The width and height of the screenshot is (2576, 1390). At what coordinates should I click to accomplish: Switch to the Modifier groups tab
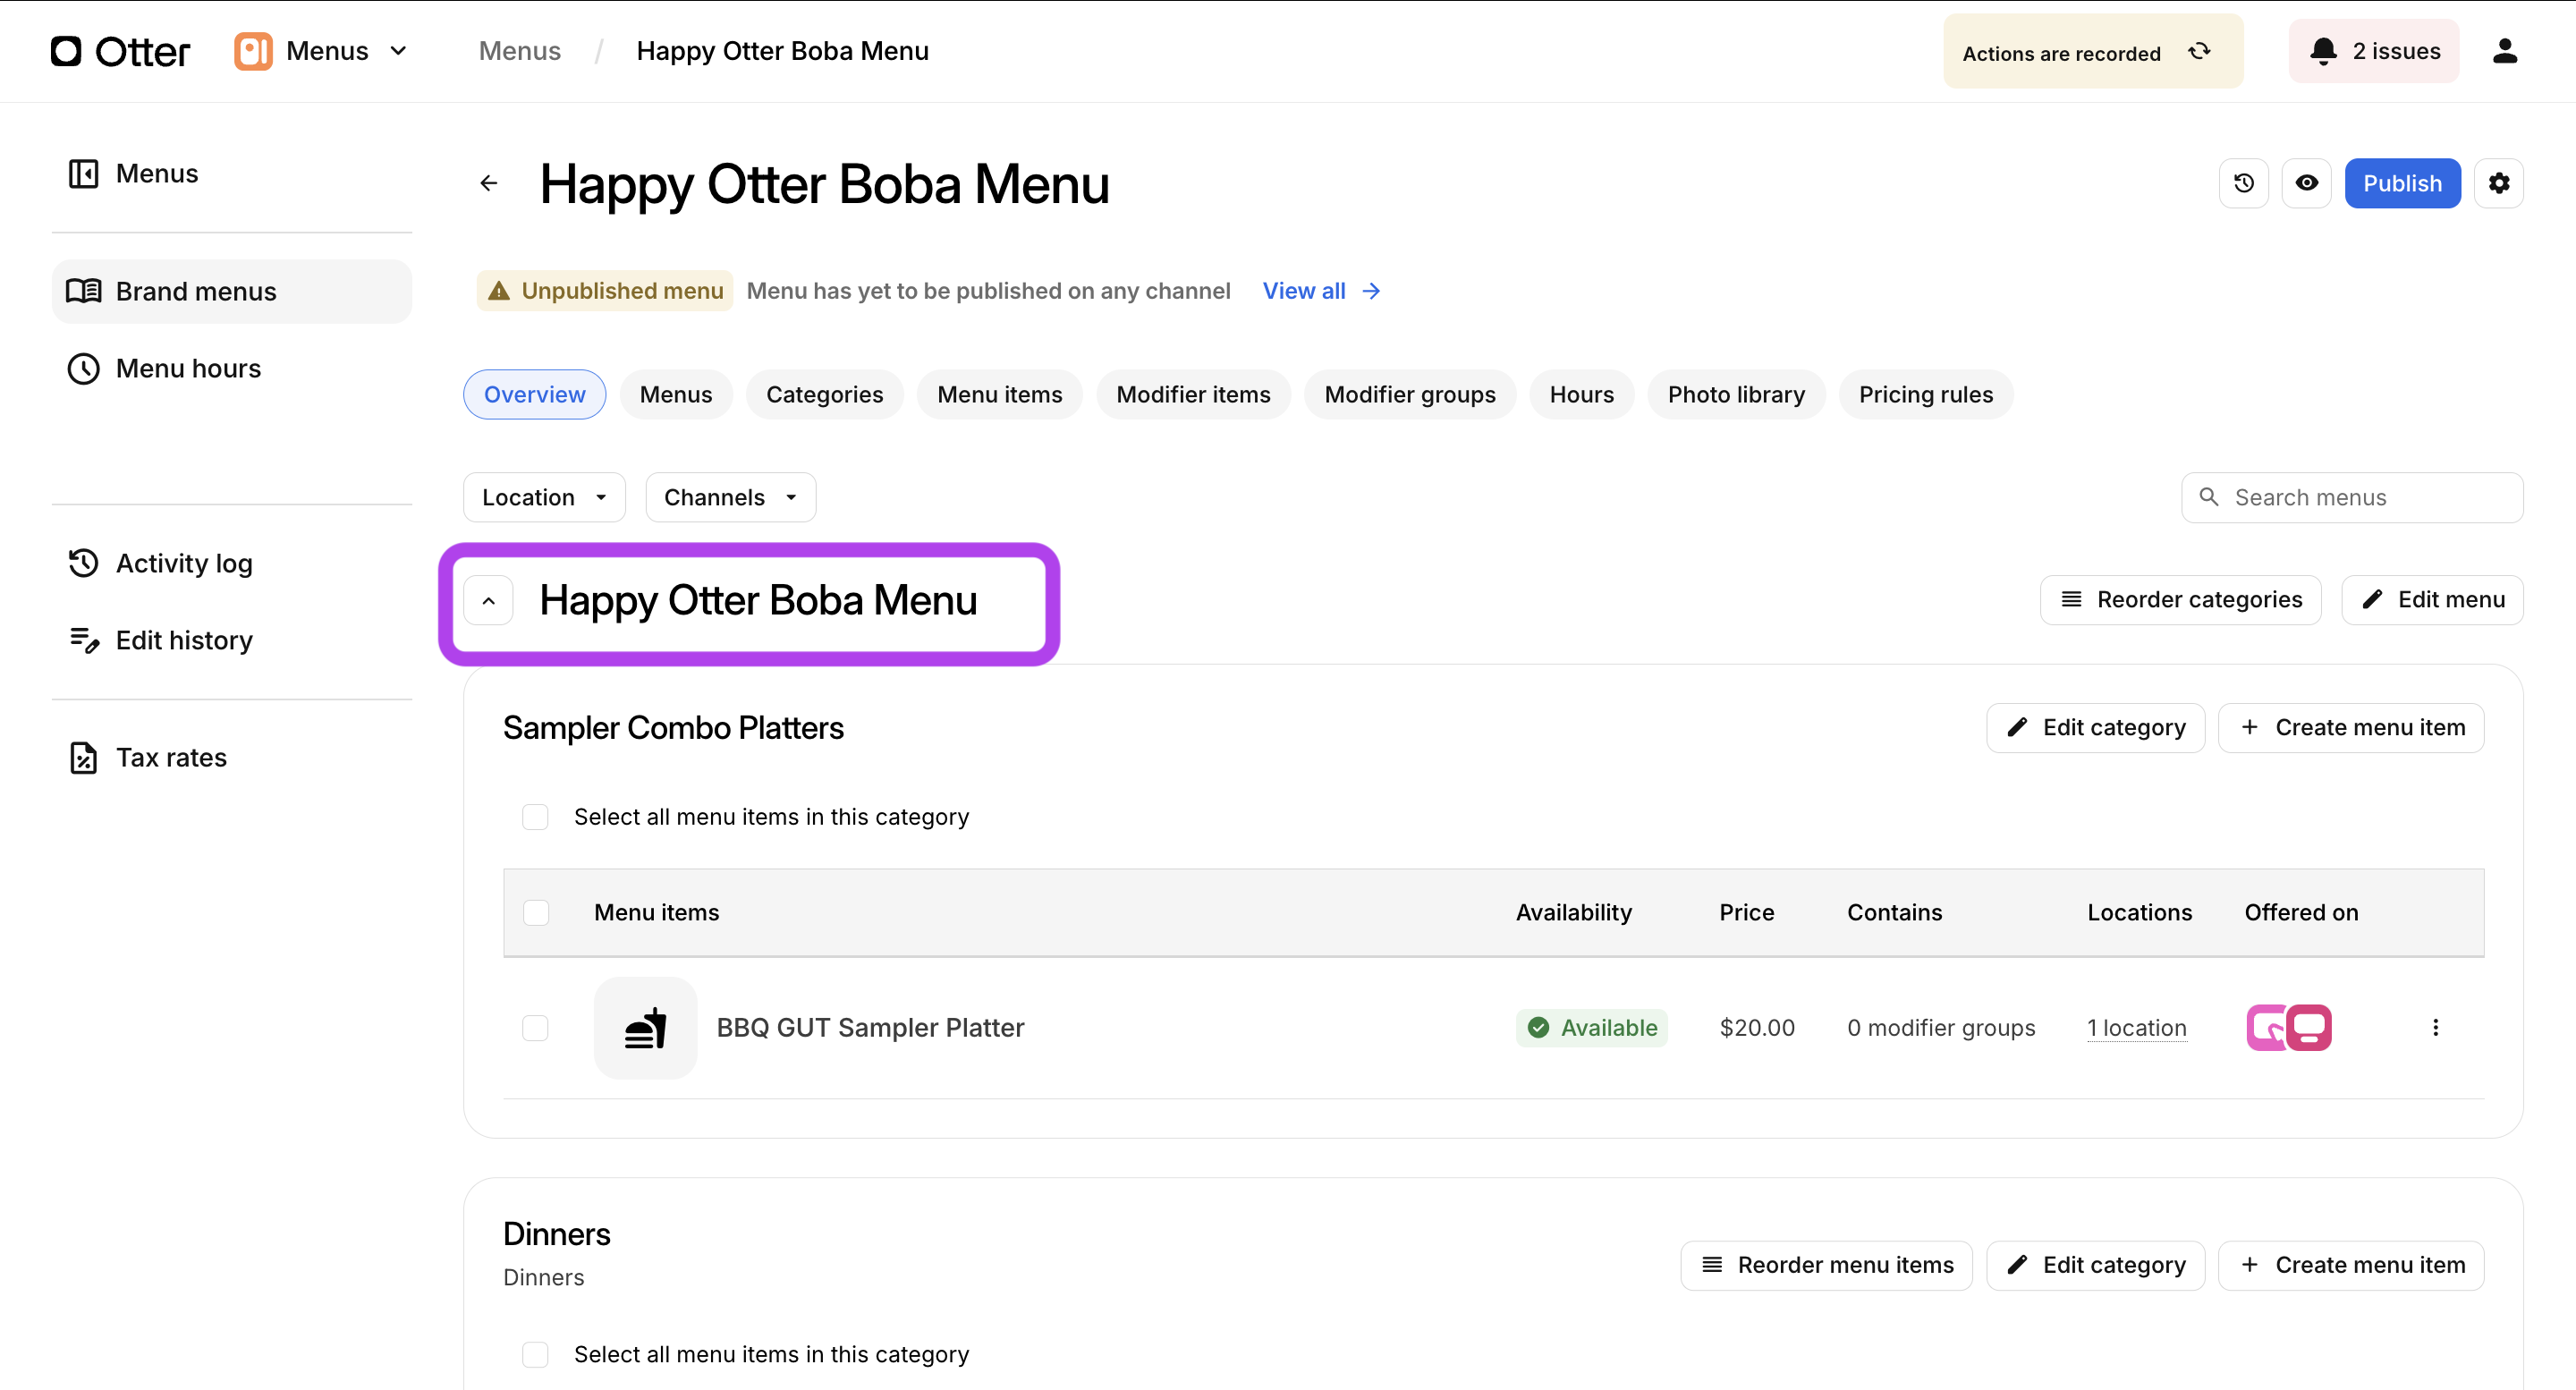(x=1410, y=394)
